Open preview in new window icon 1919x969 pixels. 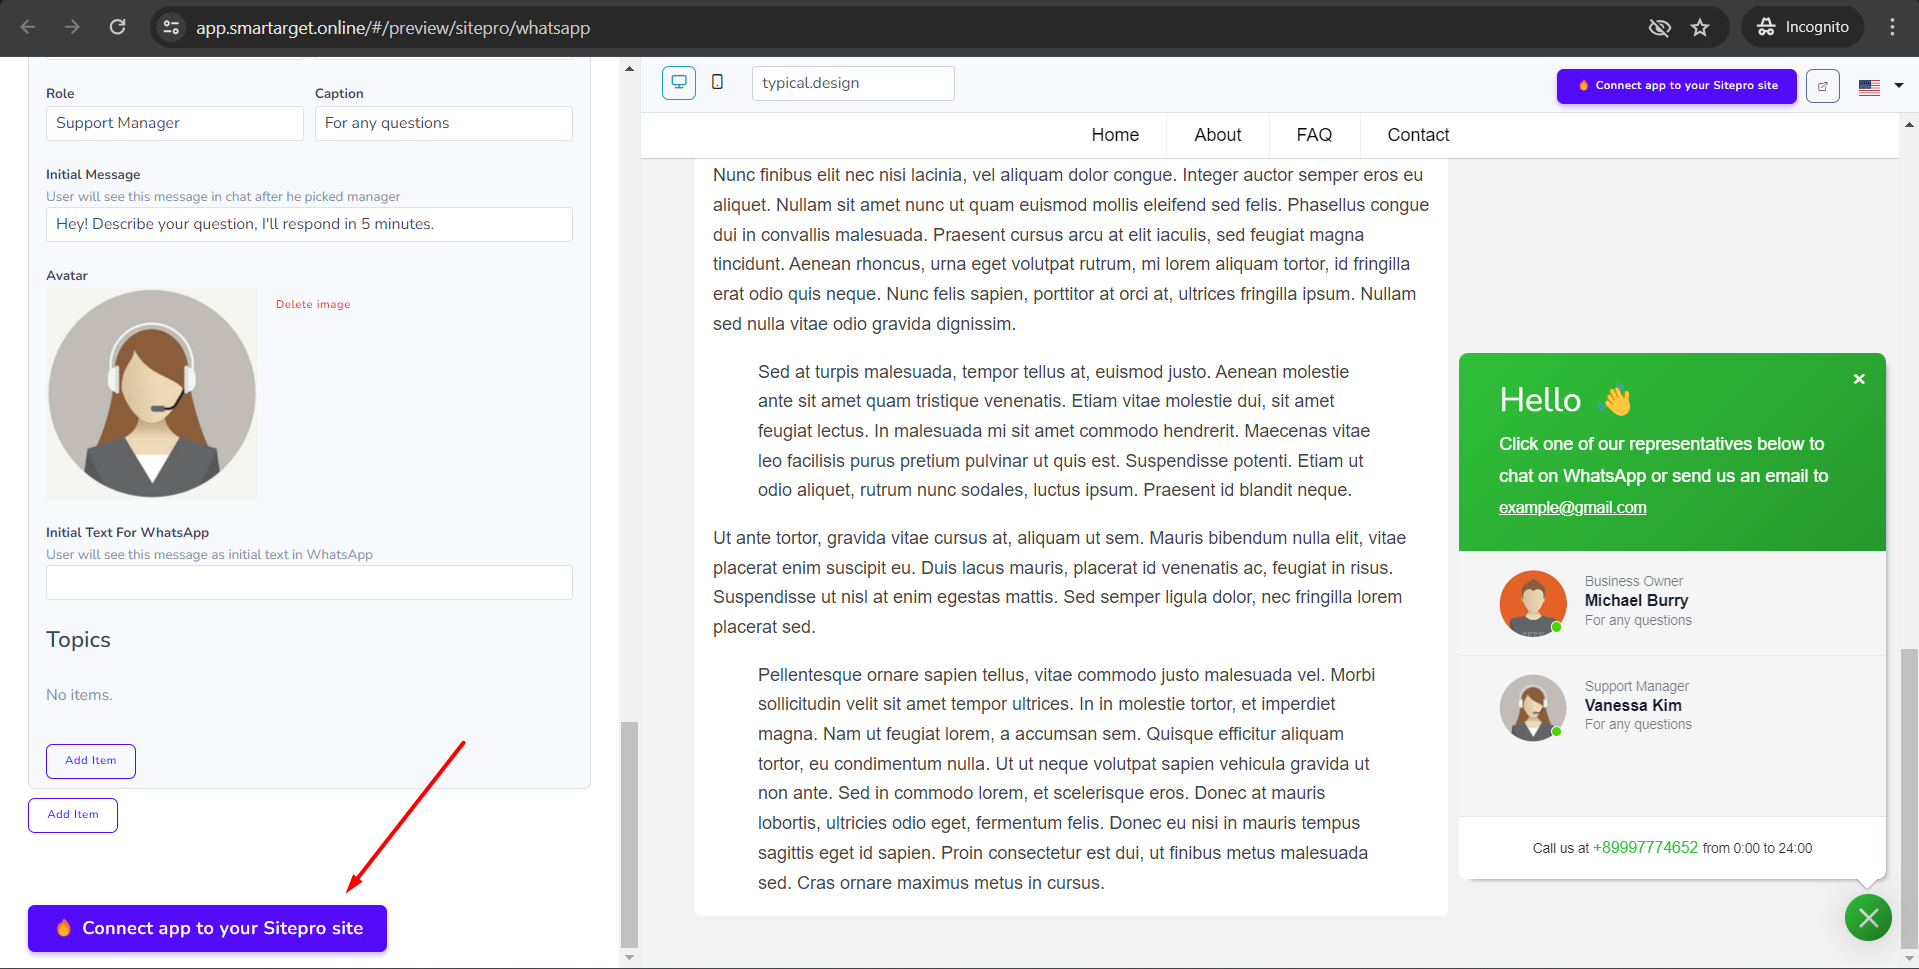coord(1822,86)
